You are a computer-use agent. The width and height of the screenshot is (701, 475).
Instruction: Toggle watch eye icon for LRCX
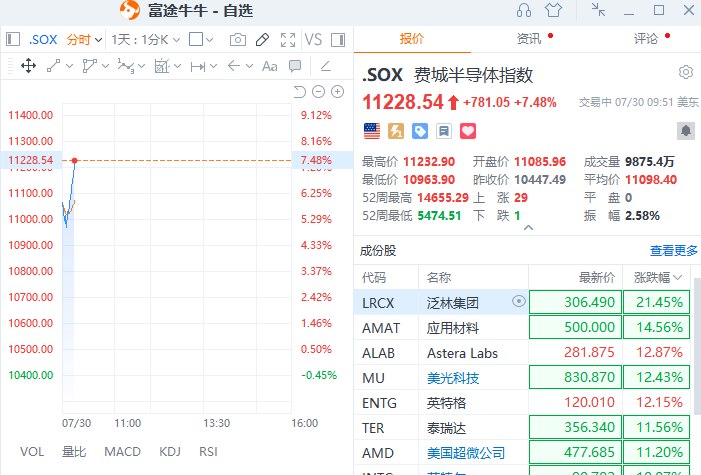click(x=519, y=301)
